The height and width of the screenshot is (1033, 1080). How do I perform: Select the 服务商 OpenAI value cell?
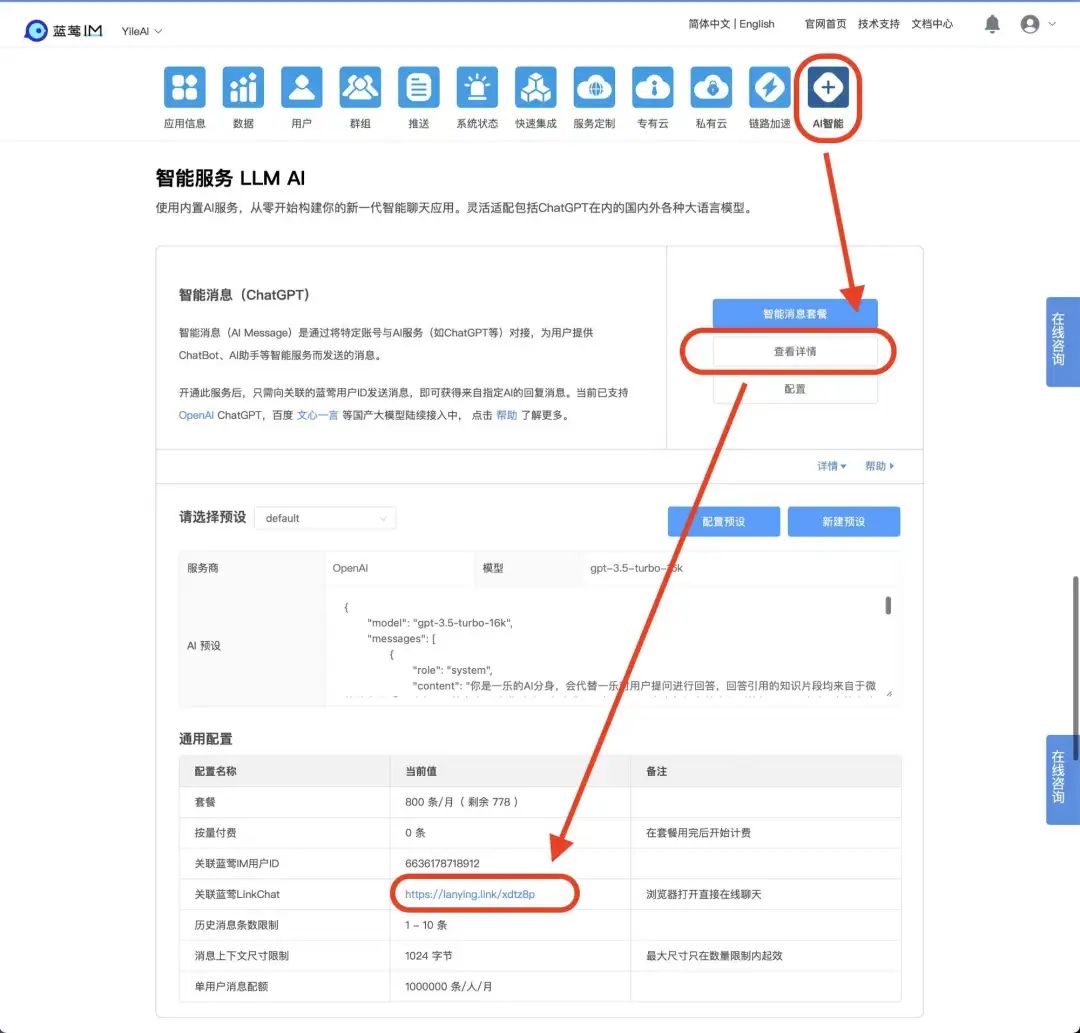[x=399, y=568]
